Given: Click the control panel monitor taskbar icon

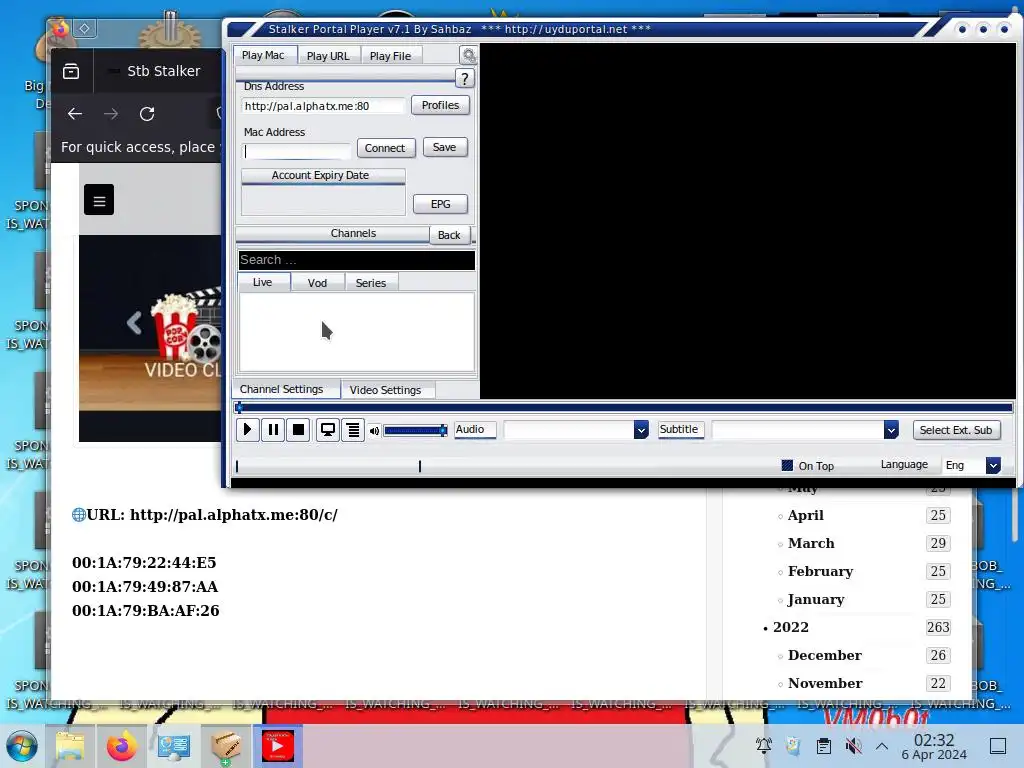Looking at the screenshot, I should point(174,746).
